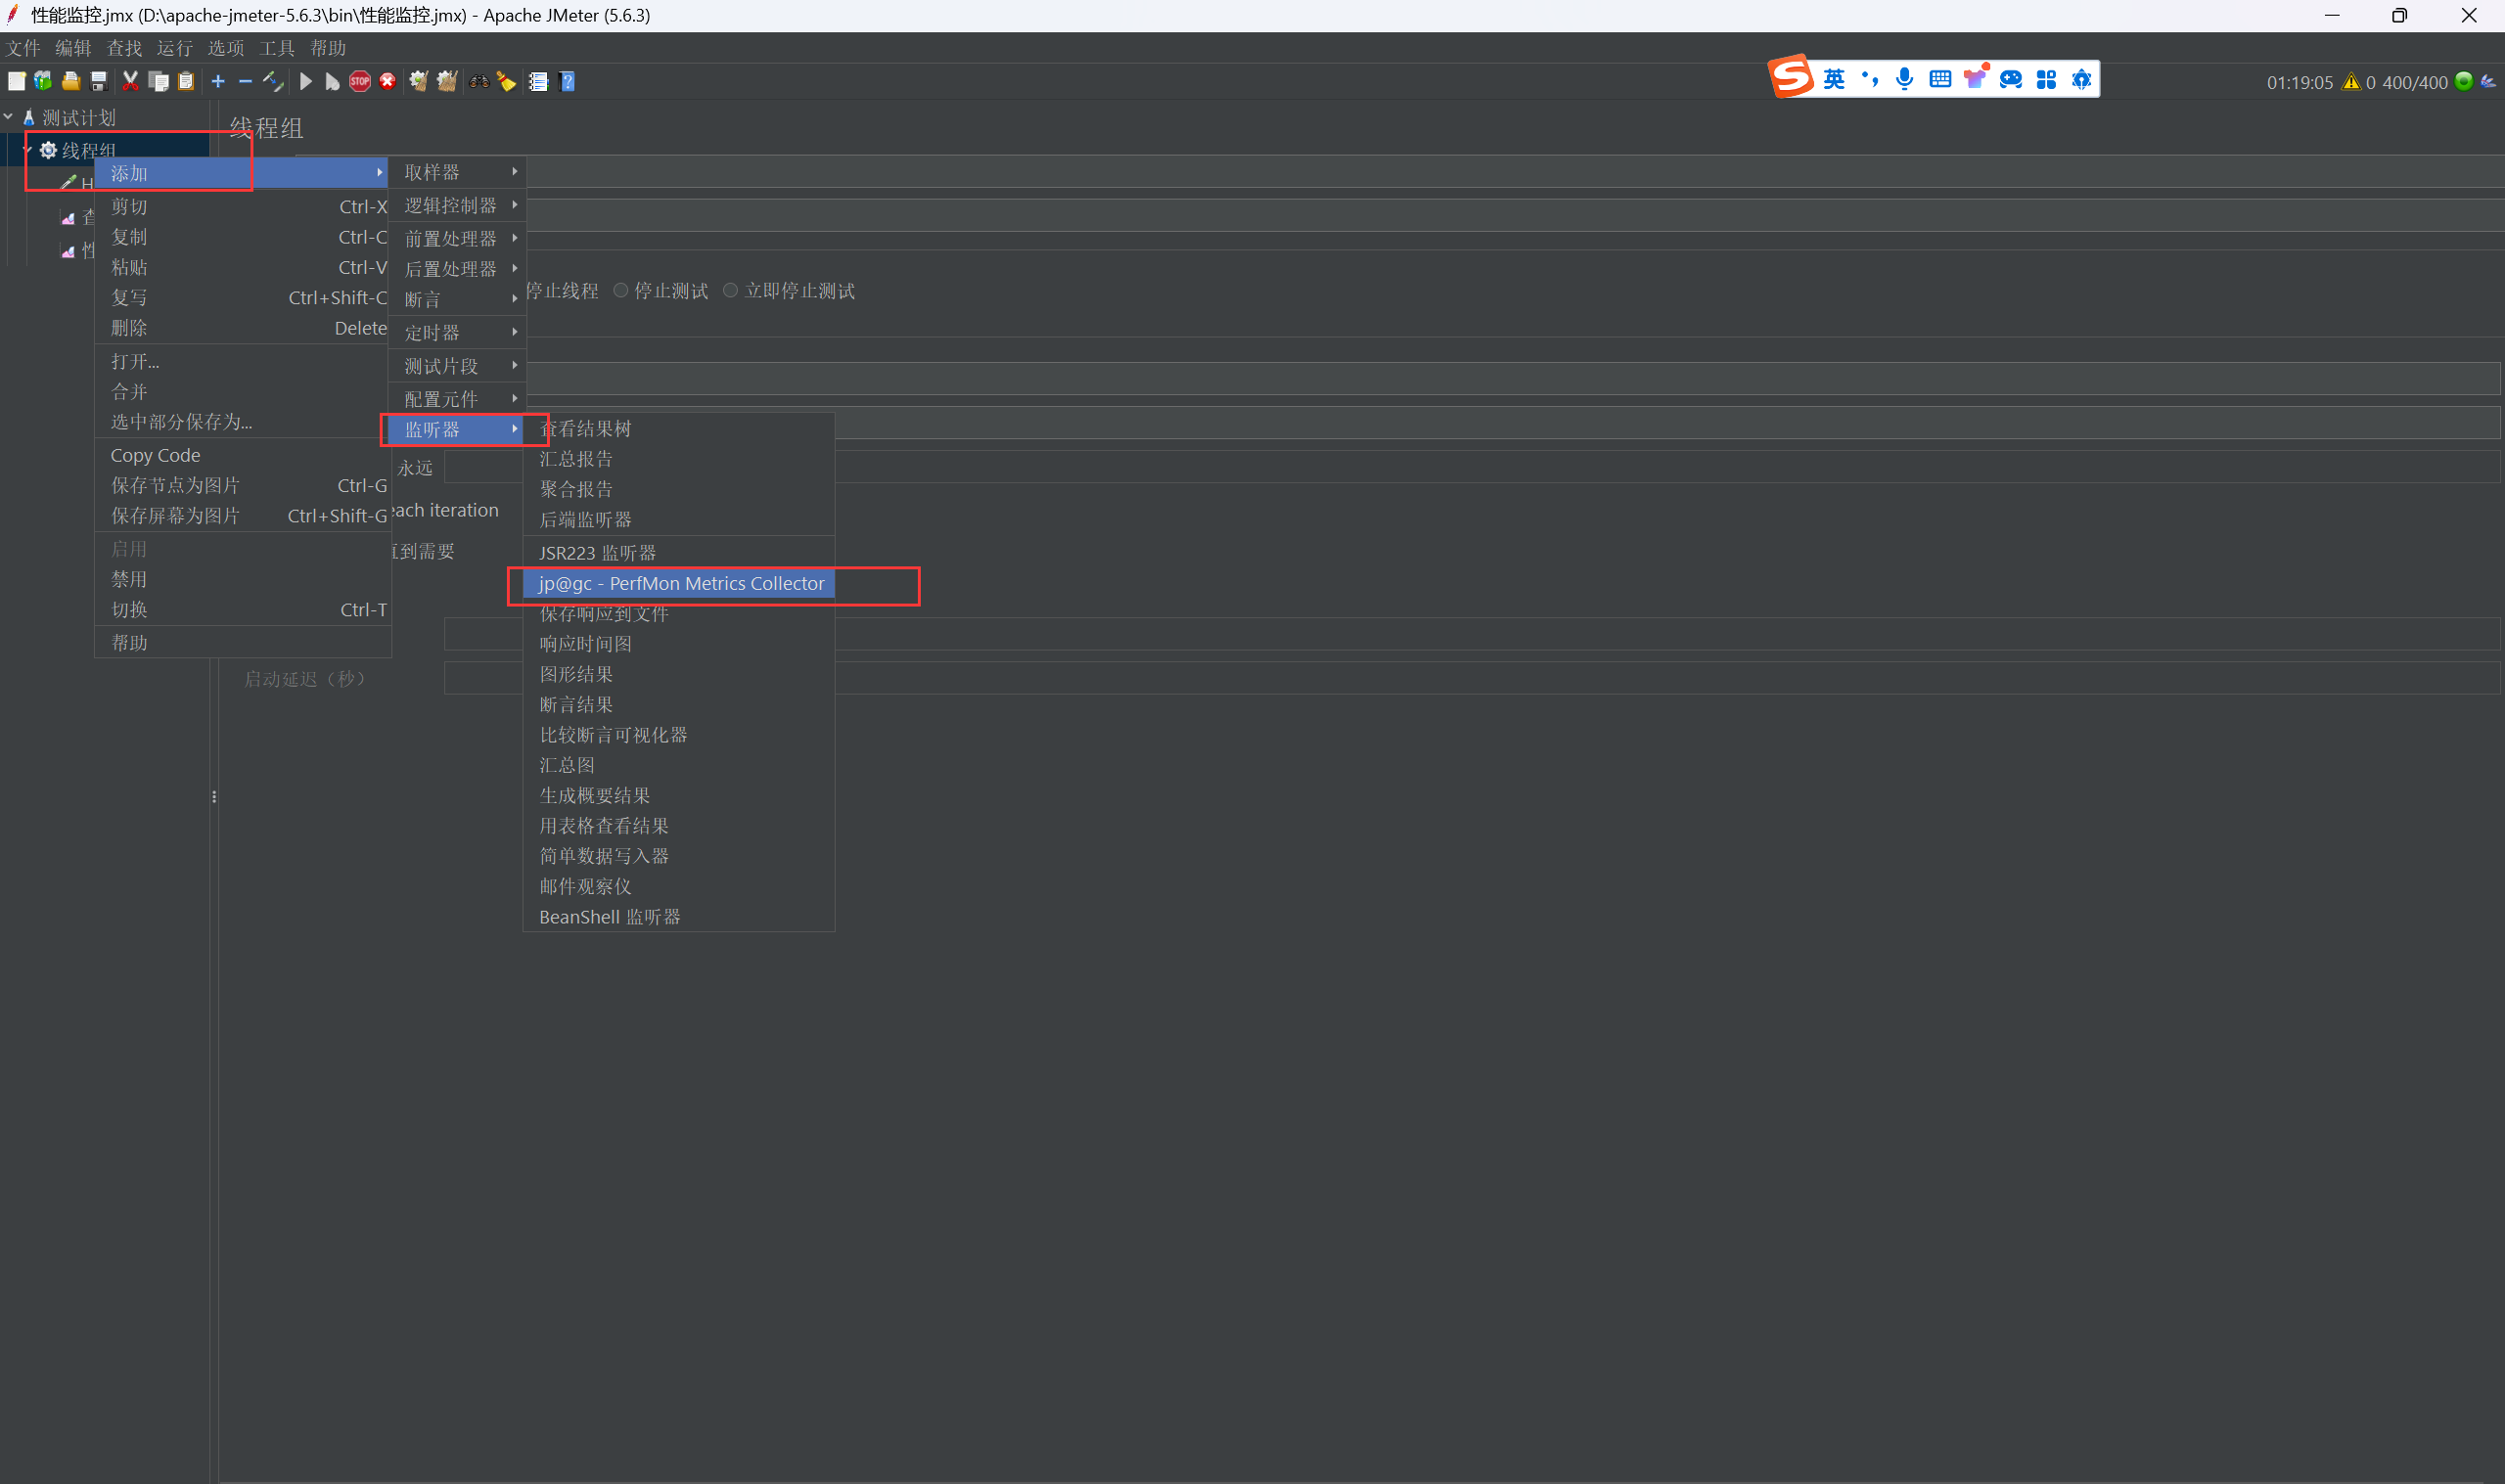
Task: Click the Save floppy disk icon
Action: (98, 82)
